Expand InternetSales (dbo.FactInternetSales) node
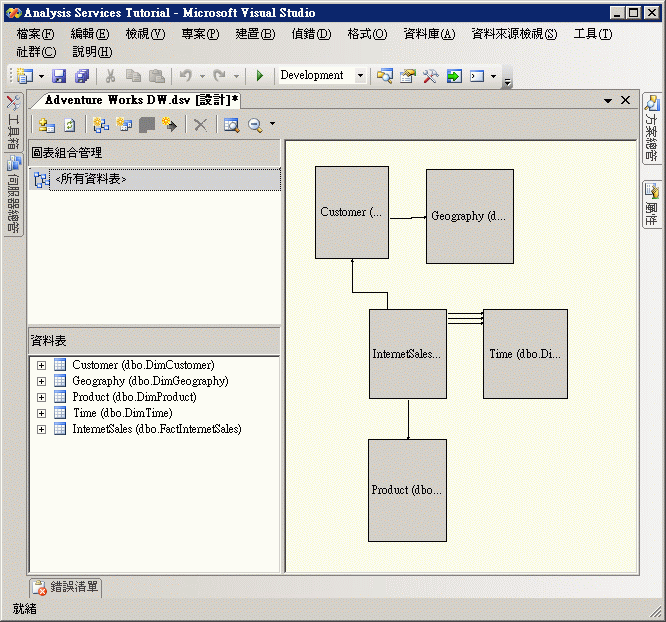The height and width of the screenshot is (622, 666). click(41, 430)
